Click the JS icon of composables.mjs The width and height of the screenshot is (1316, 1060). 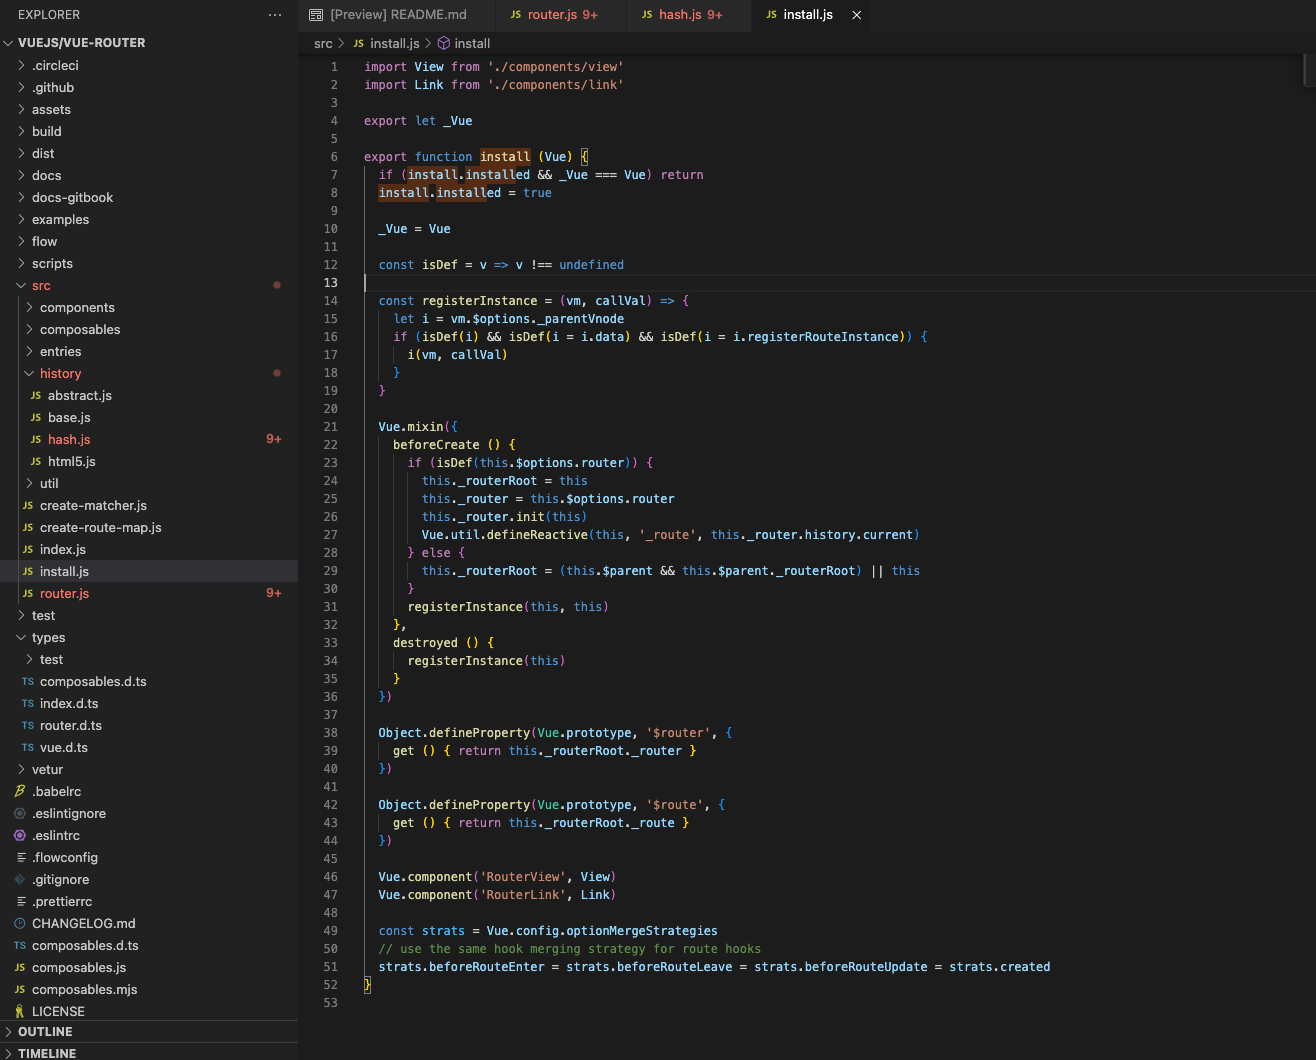[20, 990]
